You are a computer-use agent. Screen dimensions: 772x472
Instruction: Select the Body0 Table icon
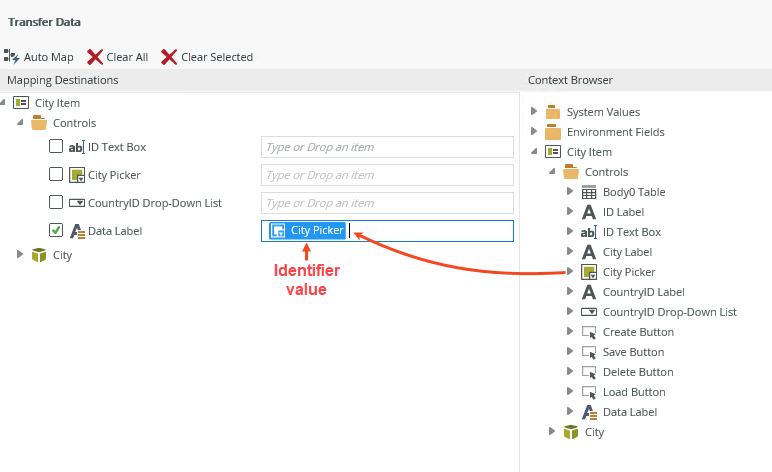tap(589, 192)
